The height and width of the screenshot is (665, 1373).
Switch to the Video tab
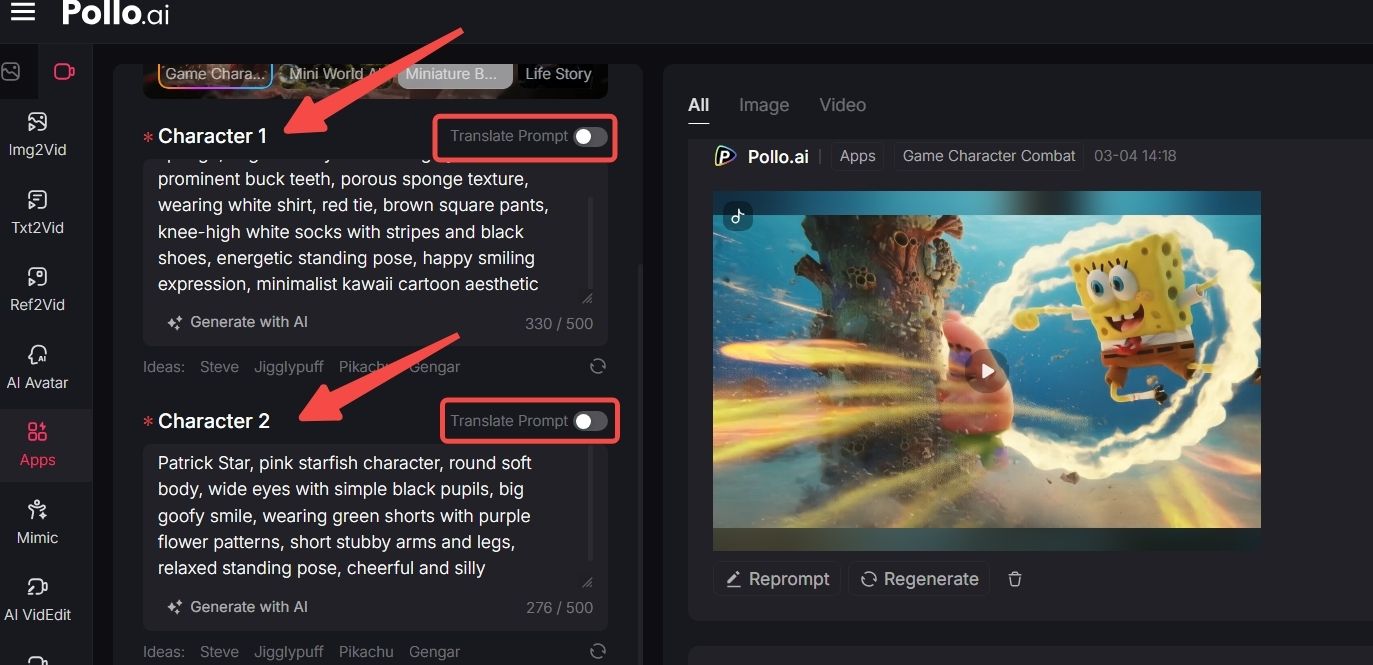842,105
